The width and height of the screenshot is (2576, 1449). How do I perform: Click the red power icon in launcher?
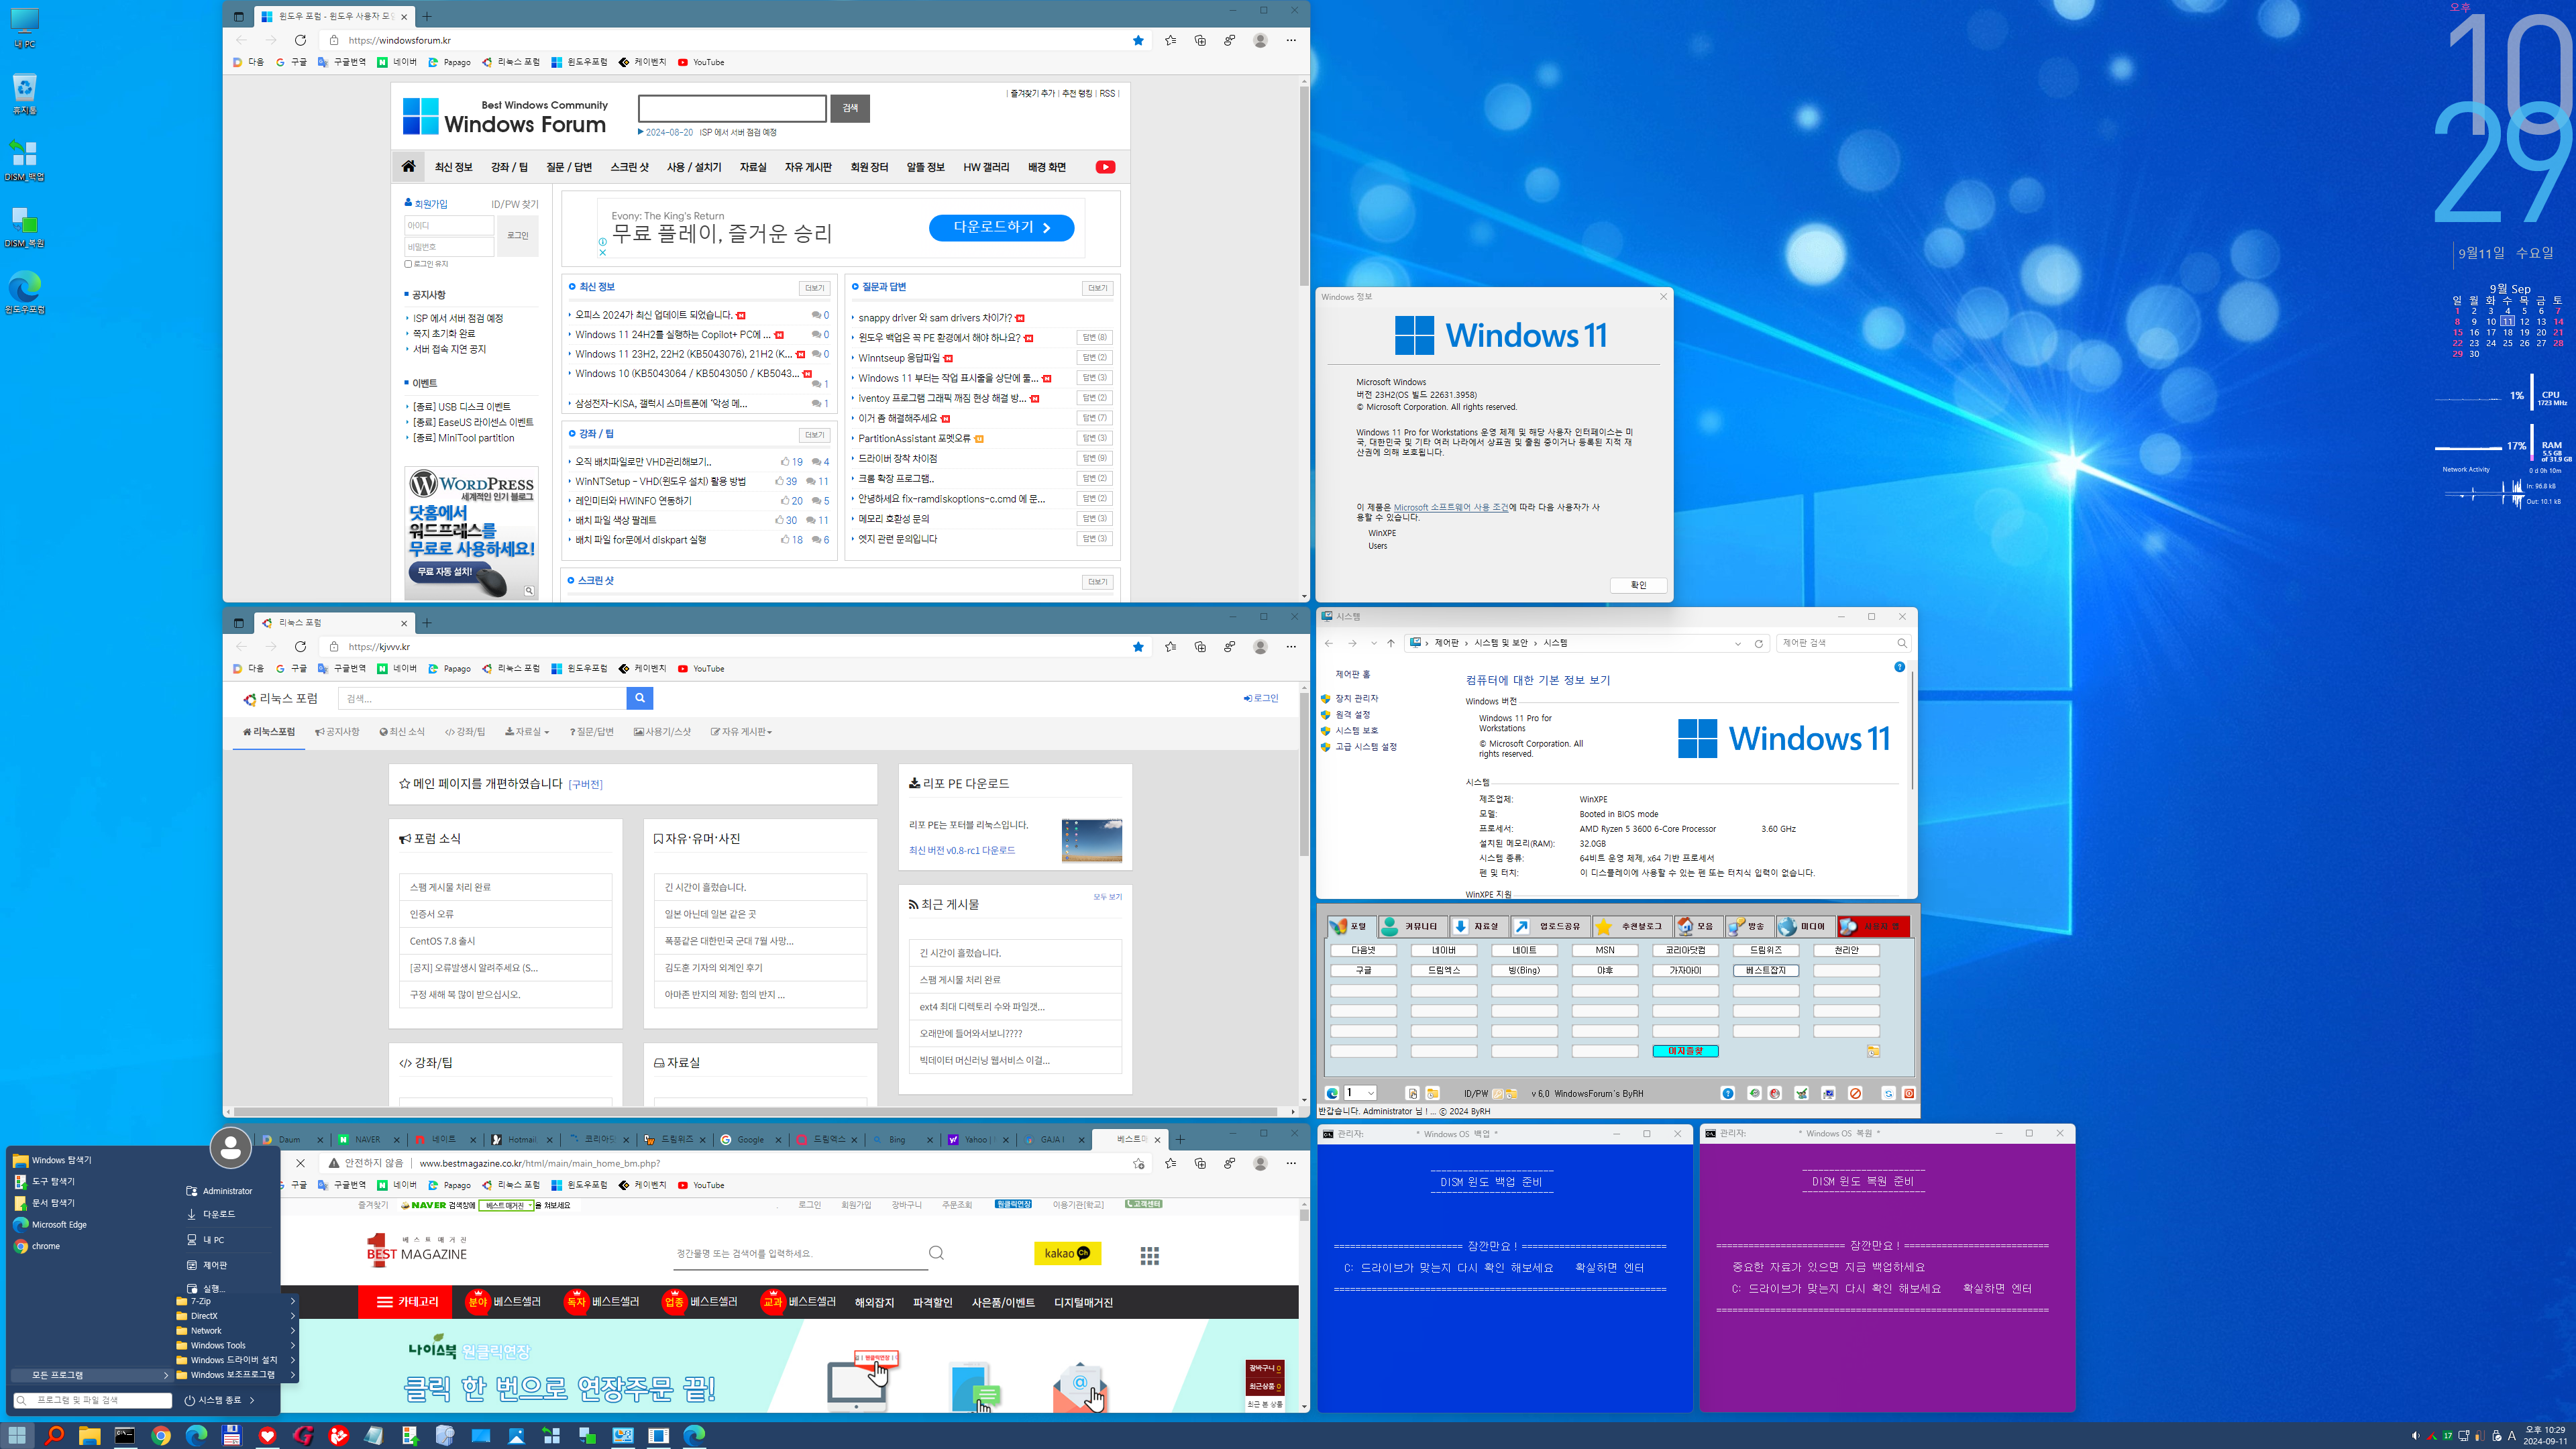(1908, 1093)
